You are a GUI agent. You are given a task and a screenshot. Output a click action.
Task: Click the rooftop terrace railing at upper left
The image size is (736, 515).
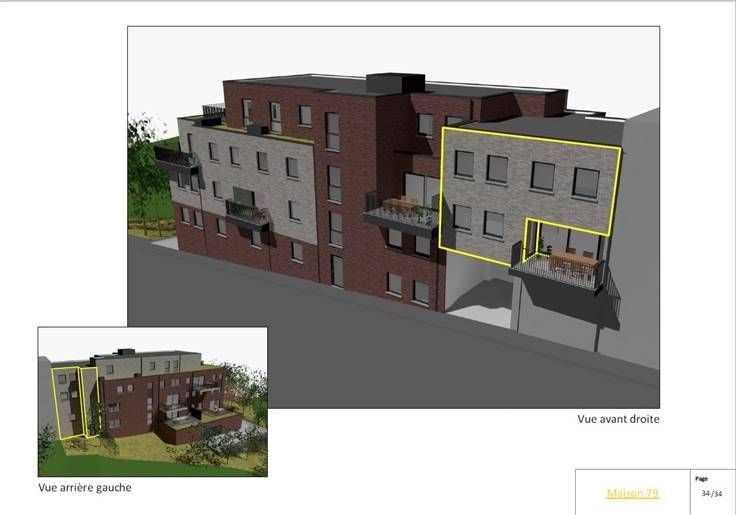pyautogui.click(x=213, y=111)
